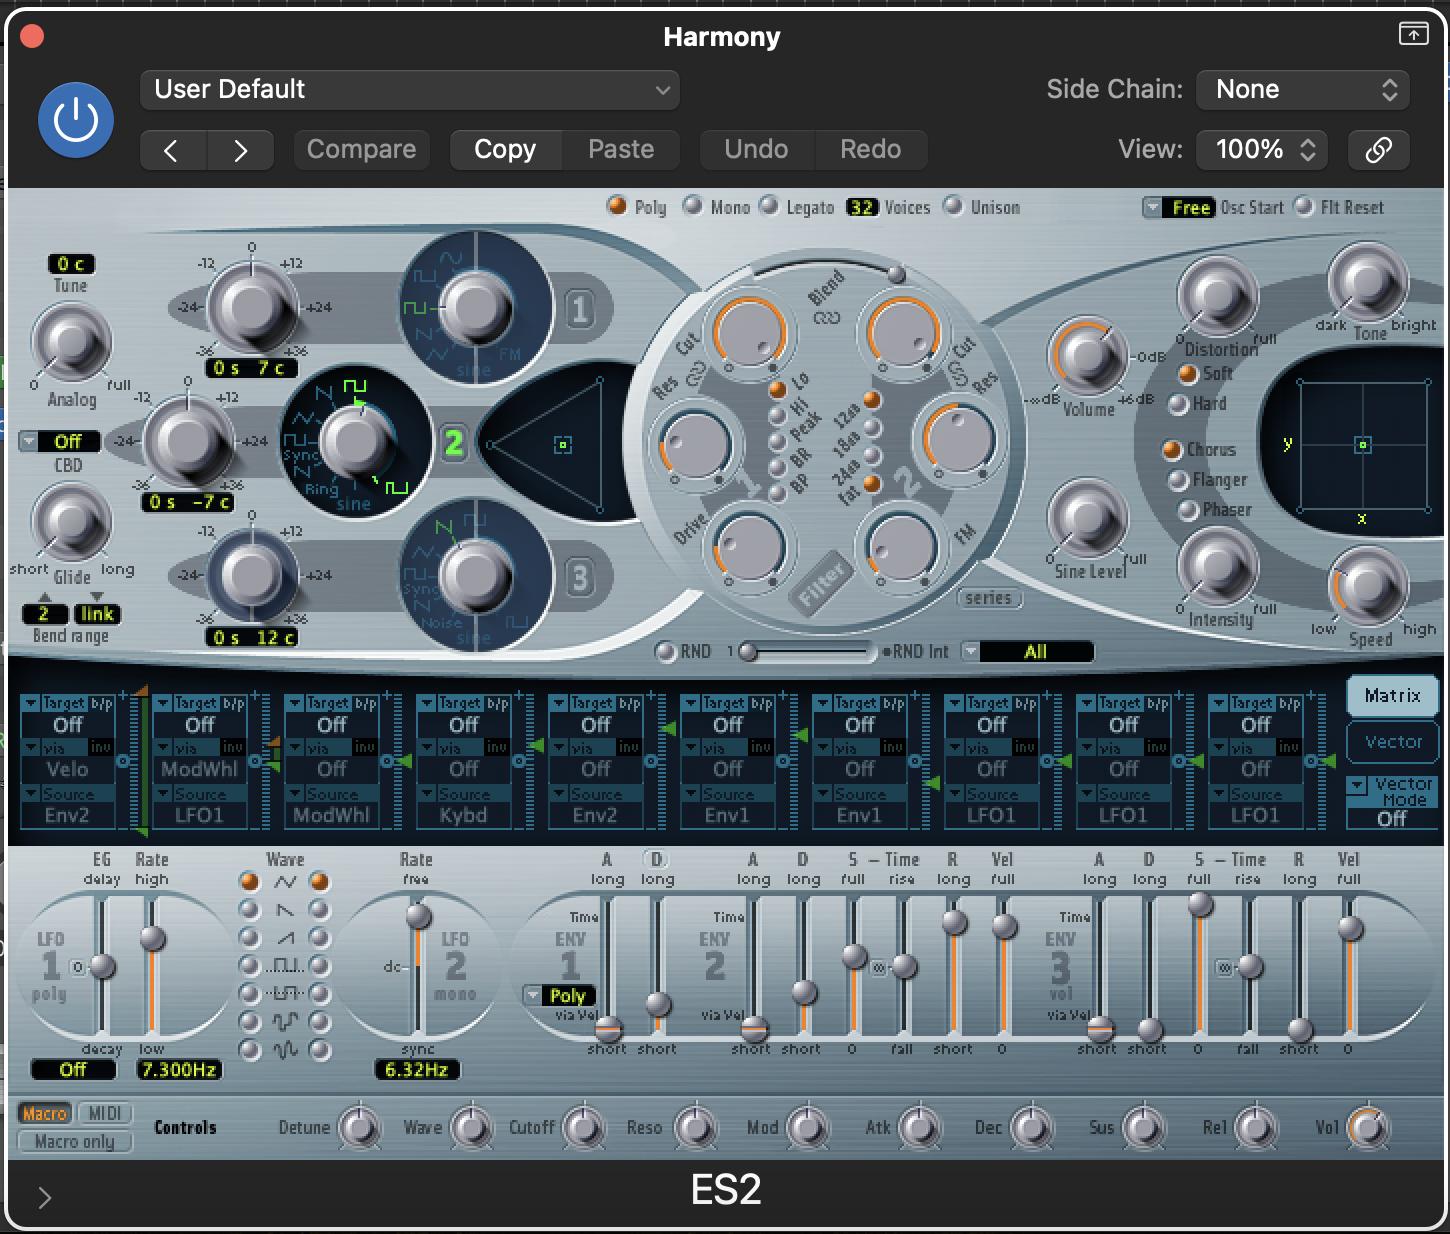Click the Macro only button
This screenshot has height=1234, width=1450.
[75, 1142]
